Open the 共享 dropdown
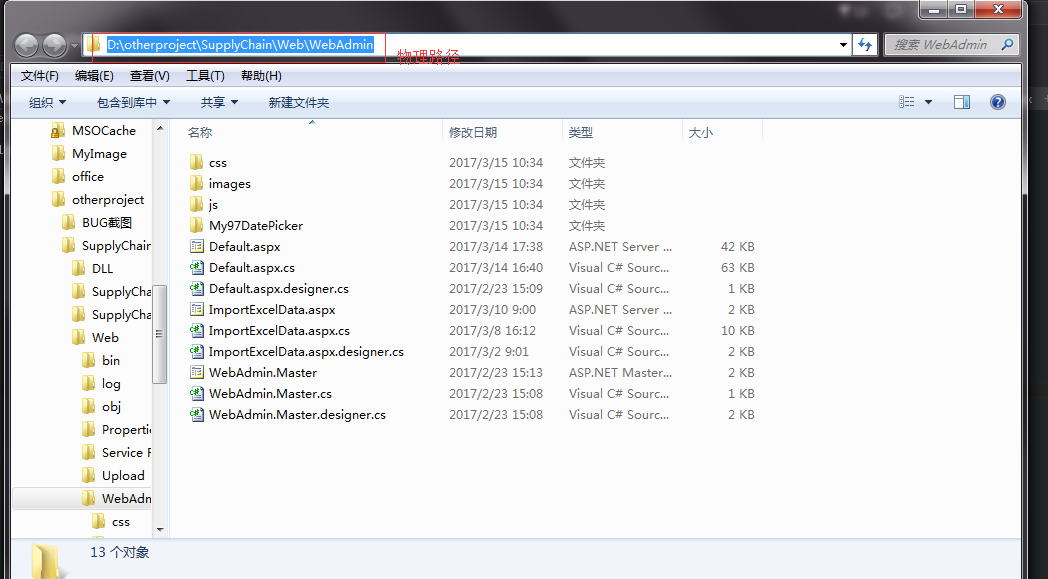The width and height of the screenshot is (1048, 579). click(x=219, y=102)
